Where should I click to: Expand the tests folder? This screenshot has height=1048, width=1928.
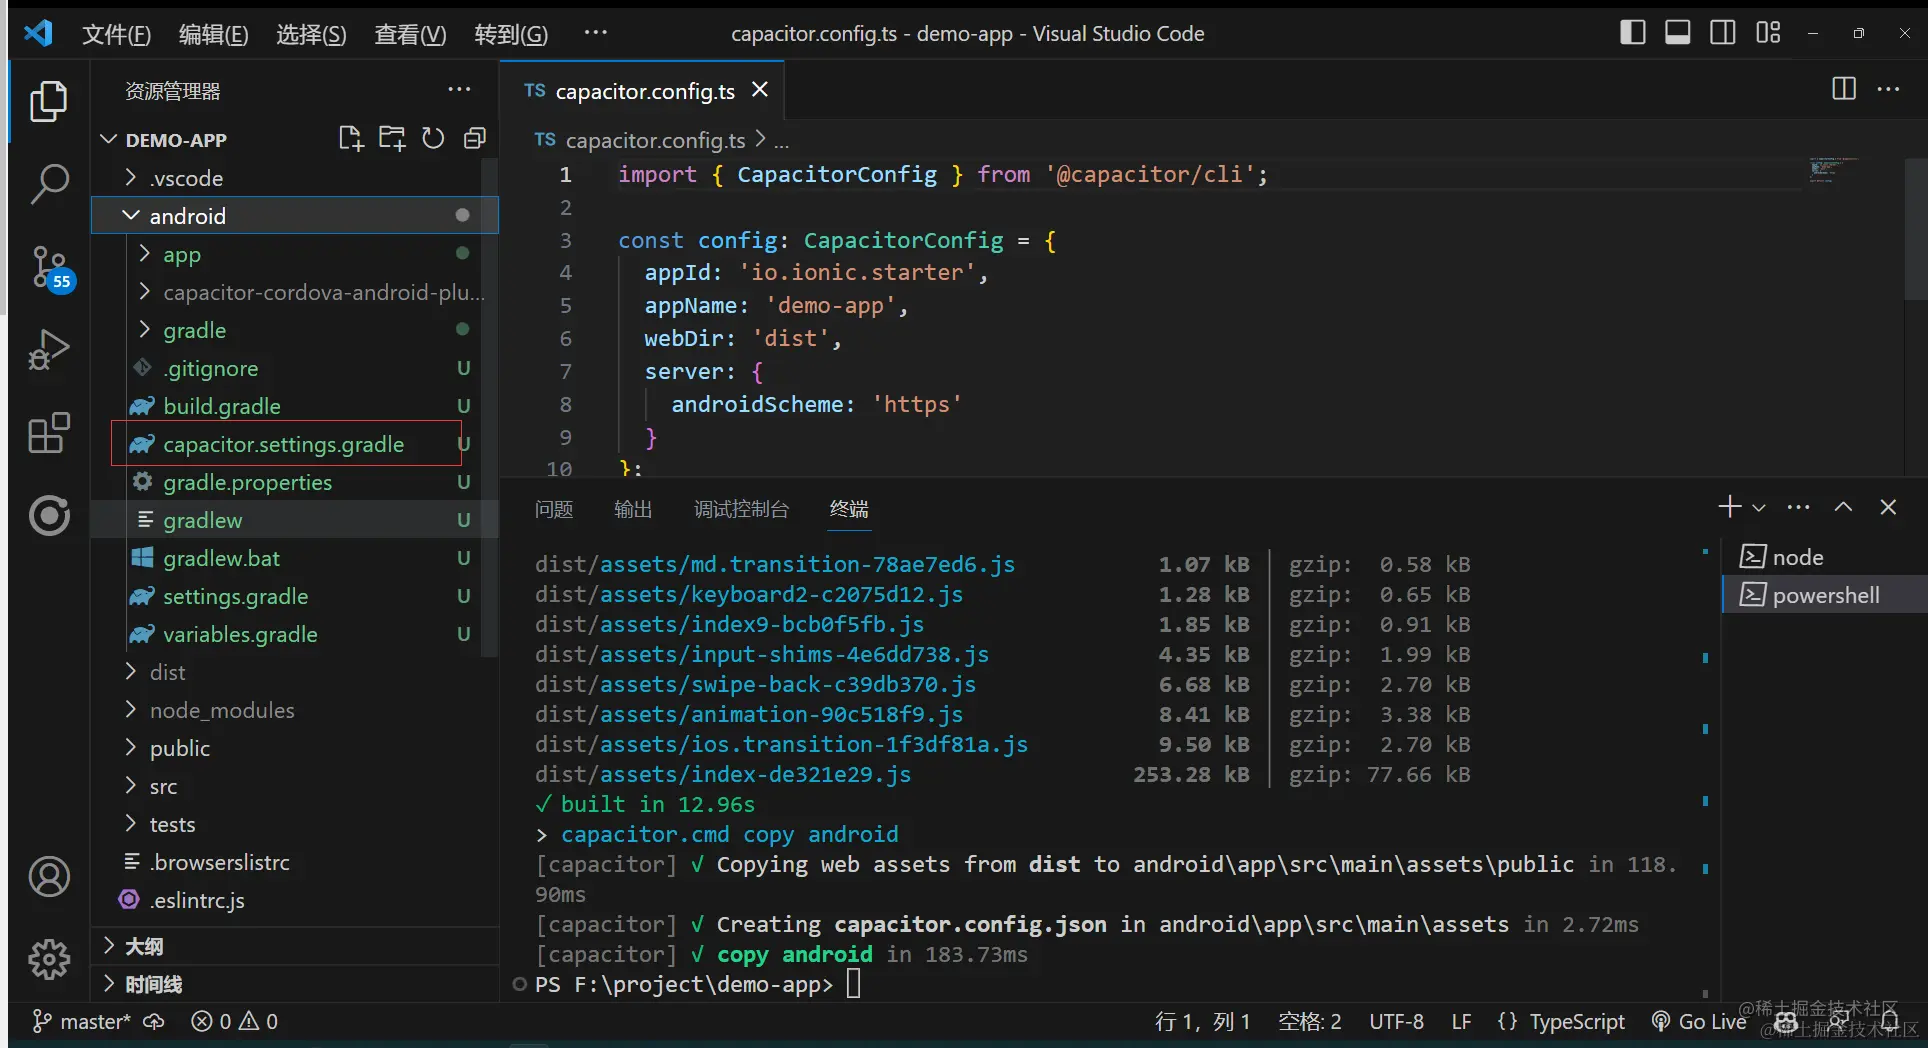[x=130, y=823]
